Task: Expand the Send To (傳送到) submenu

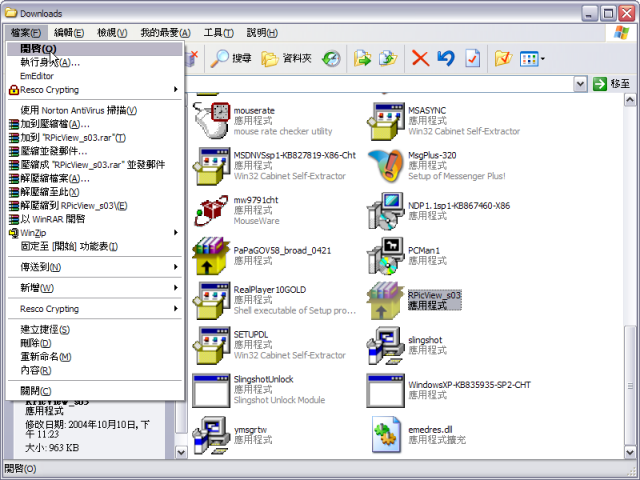Action: [95, 267]
